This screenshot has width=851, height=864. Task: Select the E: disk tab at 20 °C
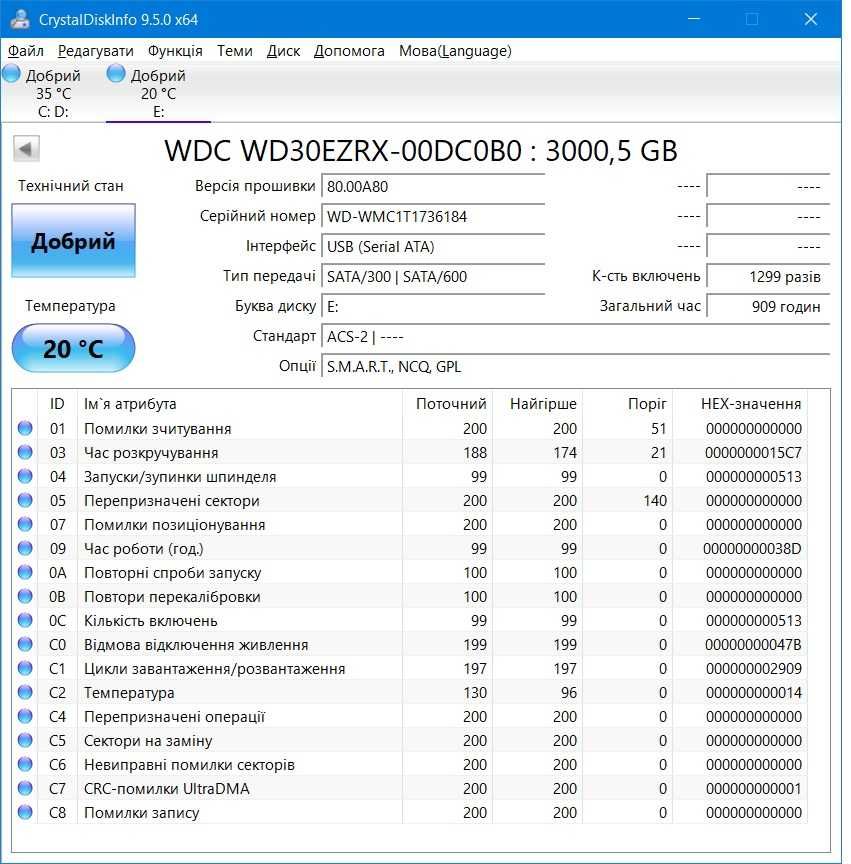[158, 92]
